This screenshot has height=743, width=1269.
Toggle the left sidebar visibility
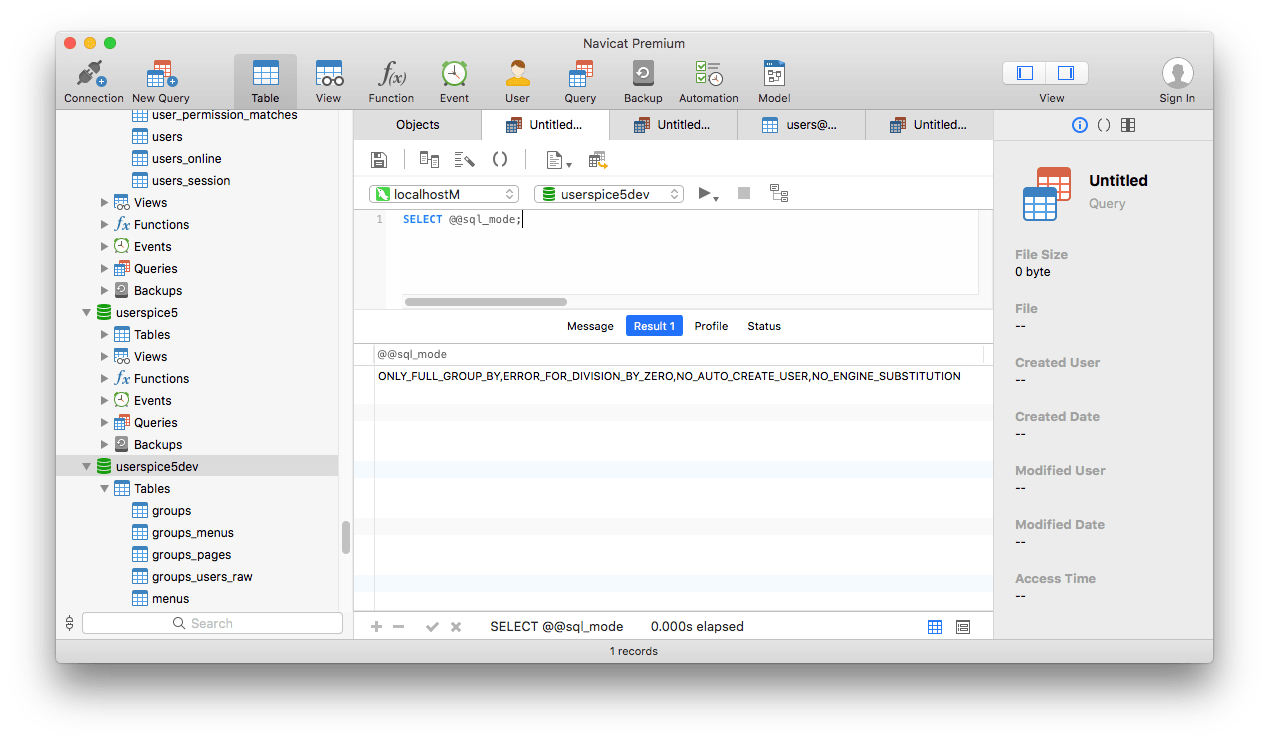[x=1024, y=73]
